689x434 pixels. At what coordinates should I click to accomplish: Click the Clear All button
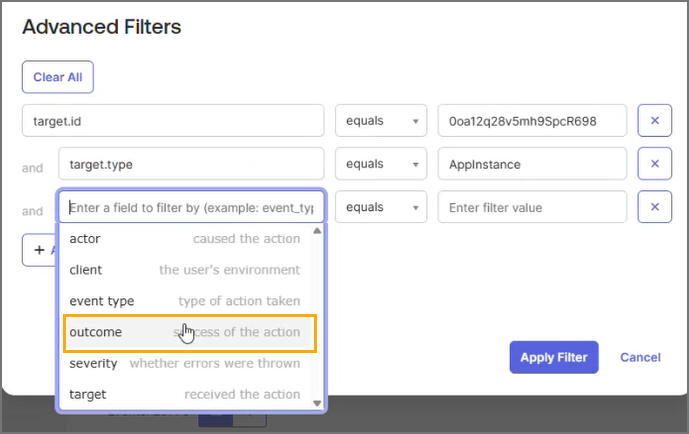[58, 77]
